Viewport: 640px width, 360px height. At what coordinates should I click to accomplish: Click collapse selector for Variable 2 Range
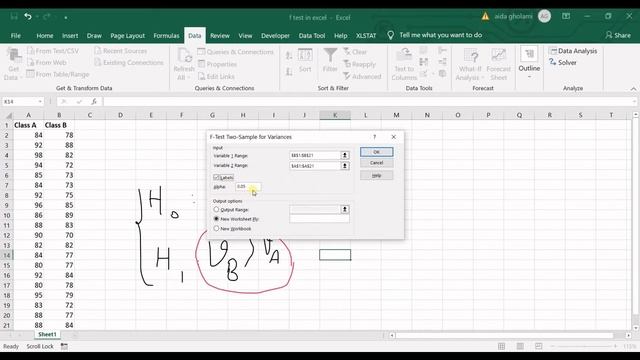click(x=345, y=166)
